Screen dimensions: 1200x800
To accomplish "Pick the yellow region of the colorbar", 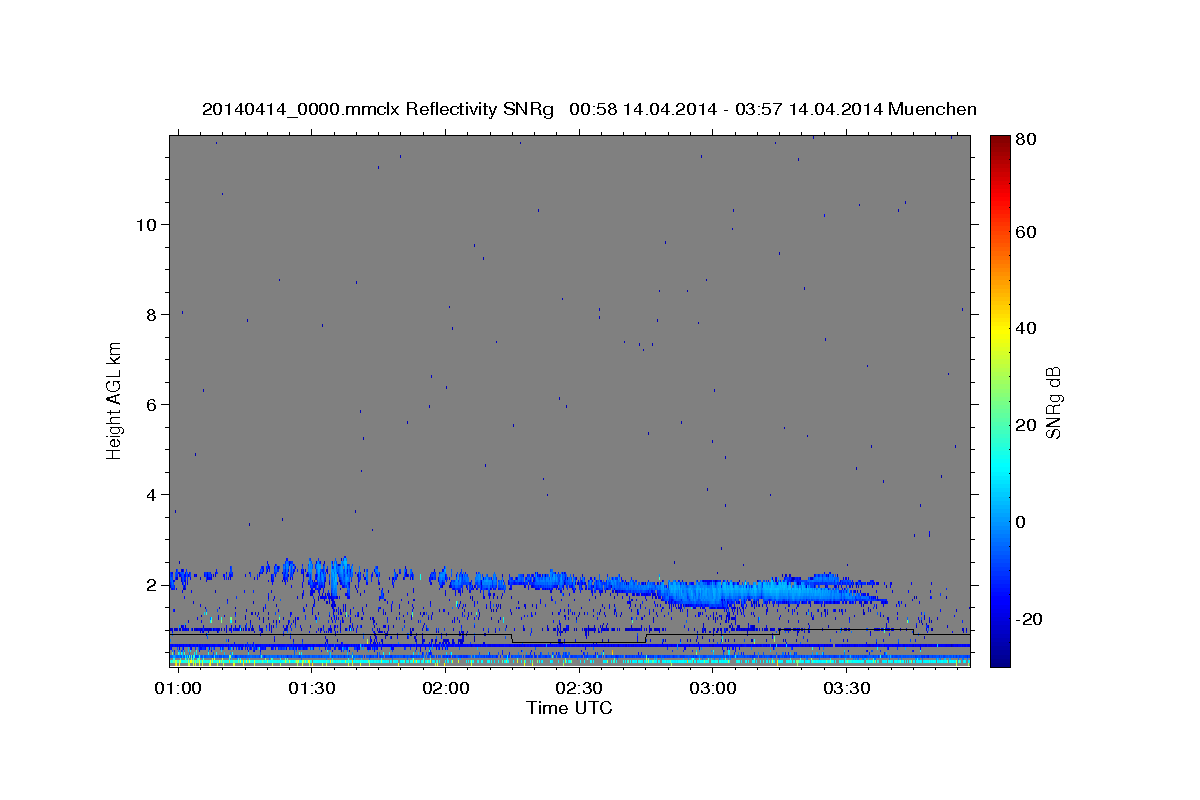I will [x=1000, y=328].
